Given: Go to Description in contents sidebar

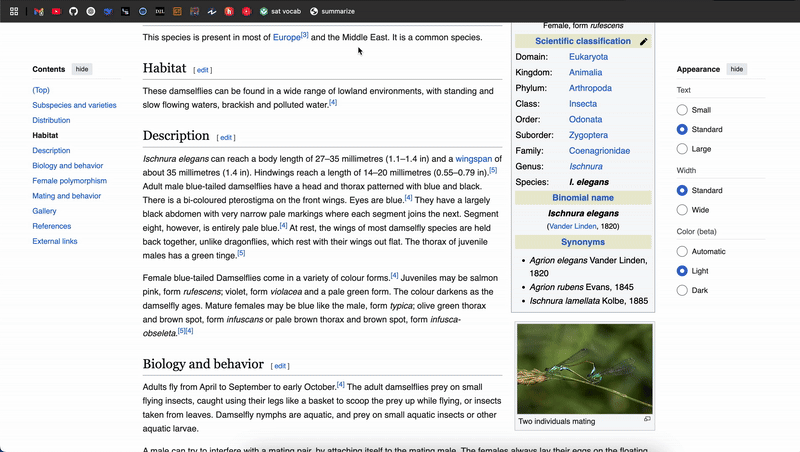Looking at the screenshot, I should 51,150.
